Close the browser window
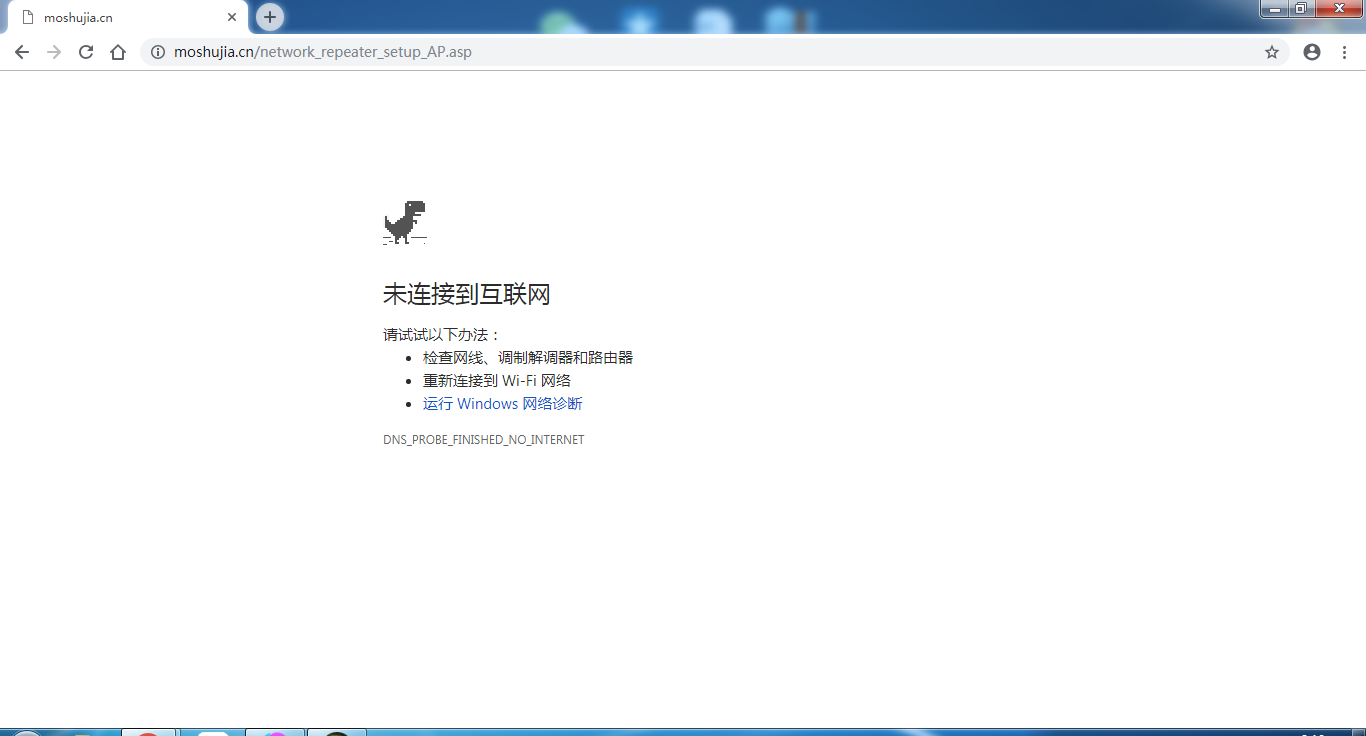The width and height of the screenshot is (1366, 736). (x=1339, y=9)
